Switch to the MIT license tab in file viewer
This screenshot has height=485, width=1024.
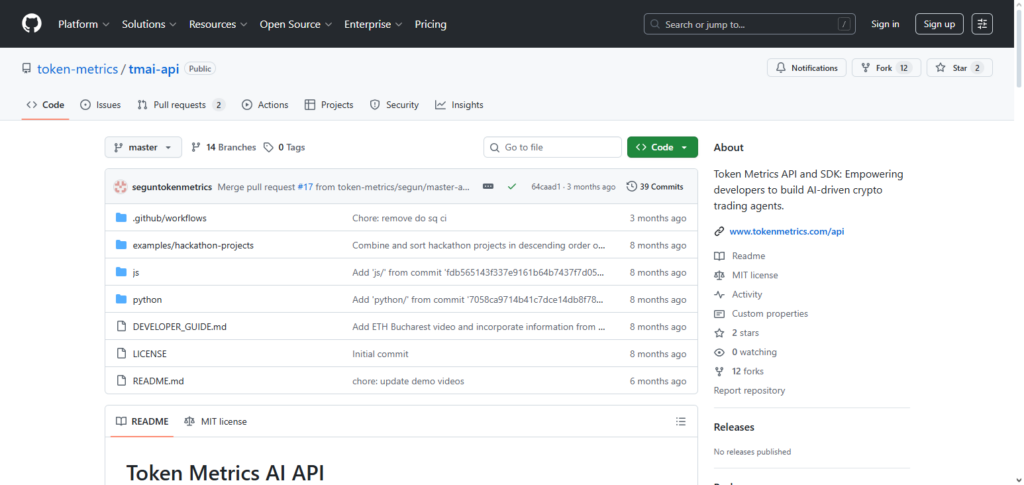click(x=216, y=422)
